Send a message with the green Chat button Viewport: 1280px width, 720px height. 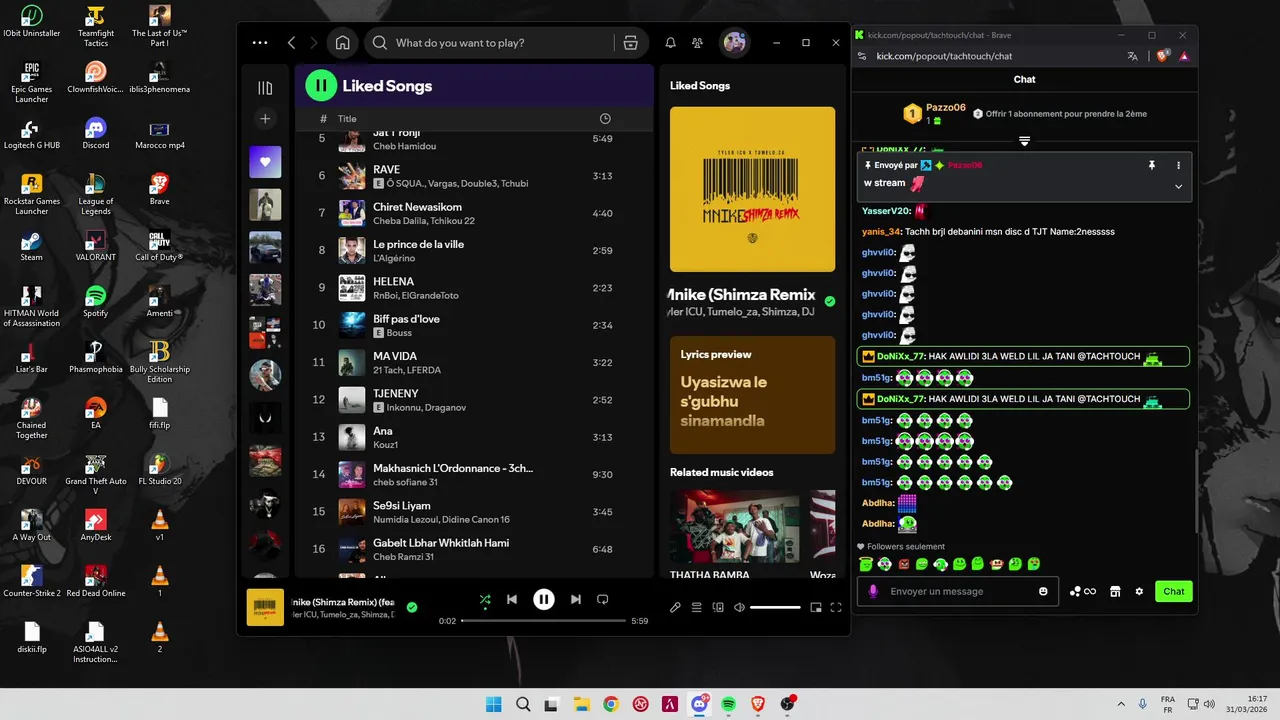1174,591
